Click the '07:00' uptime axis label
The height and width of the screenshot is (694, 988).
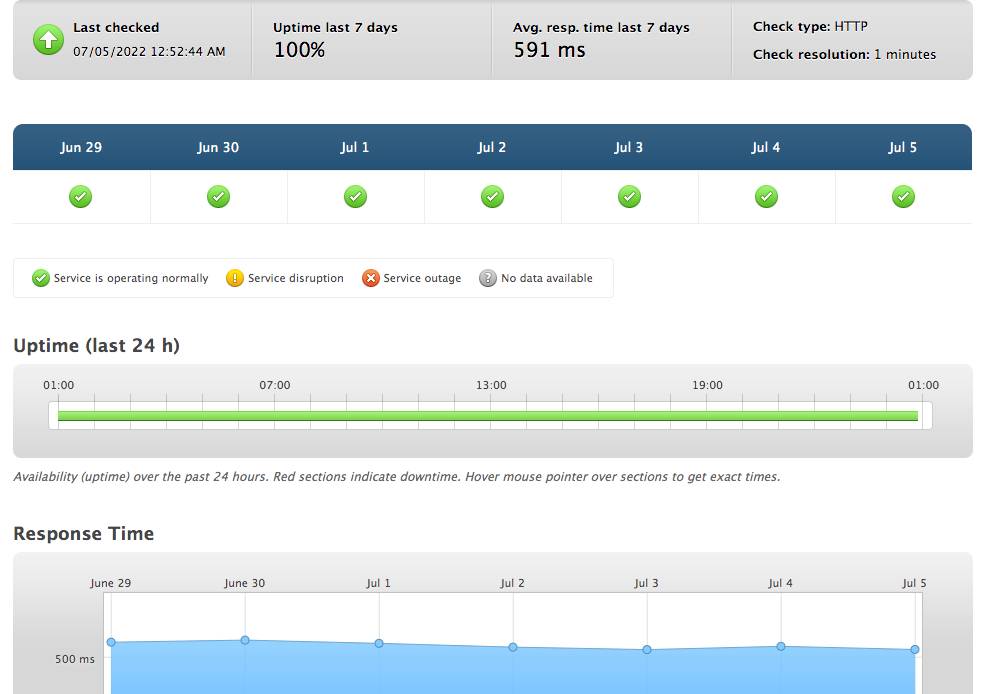pyautogui.click(x=275, y=385)
